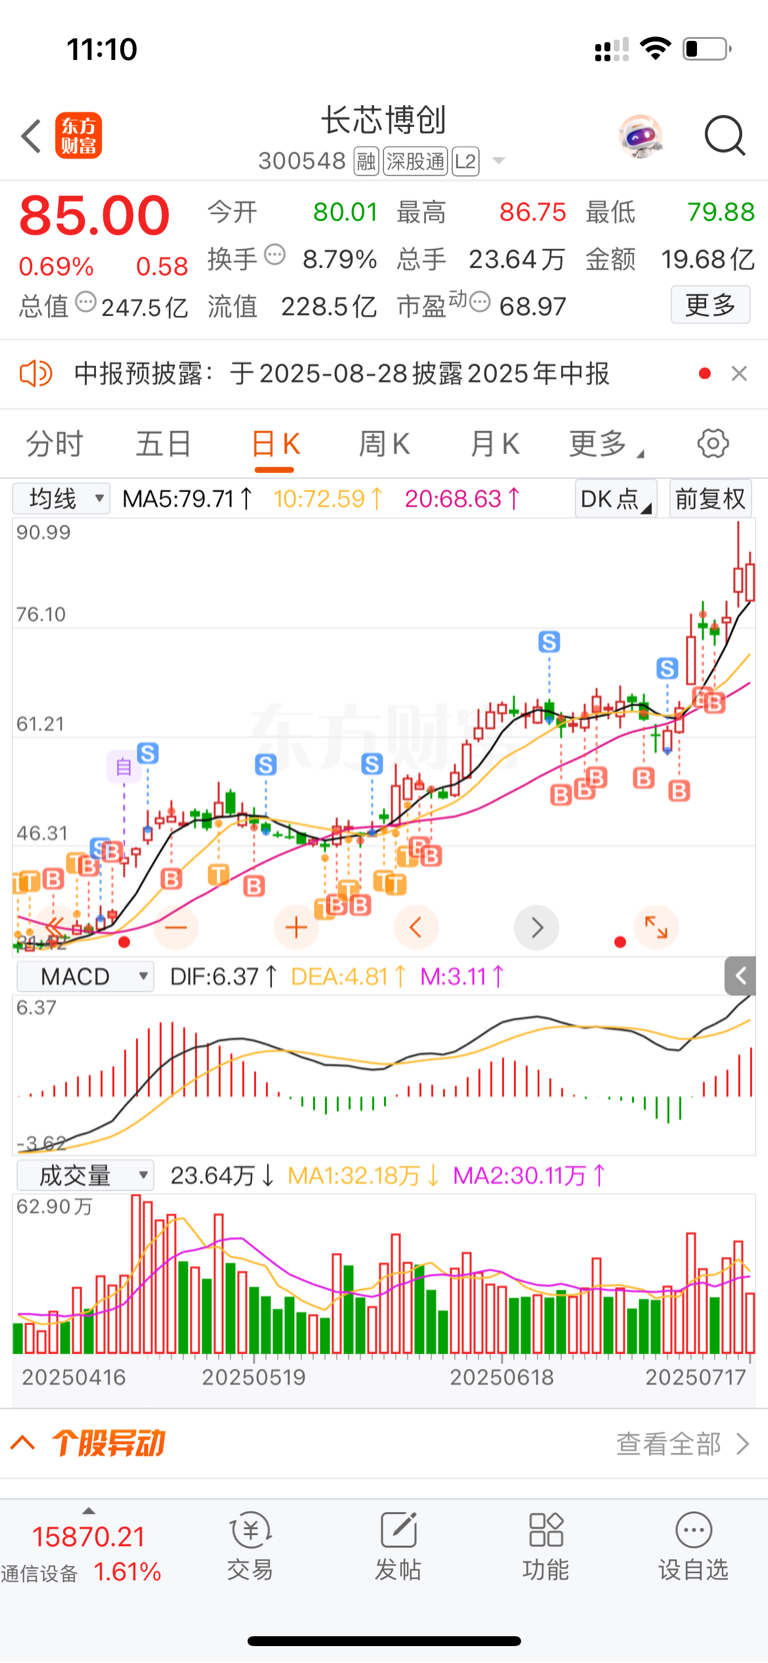768x1663 pixels.
Task: Tap the stock code 300548
Action: tap(302, 161)
